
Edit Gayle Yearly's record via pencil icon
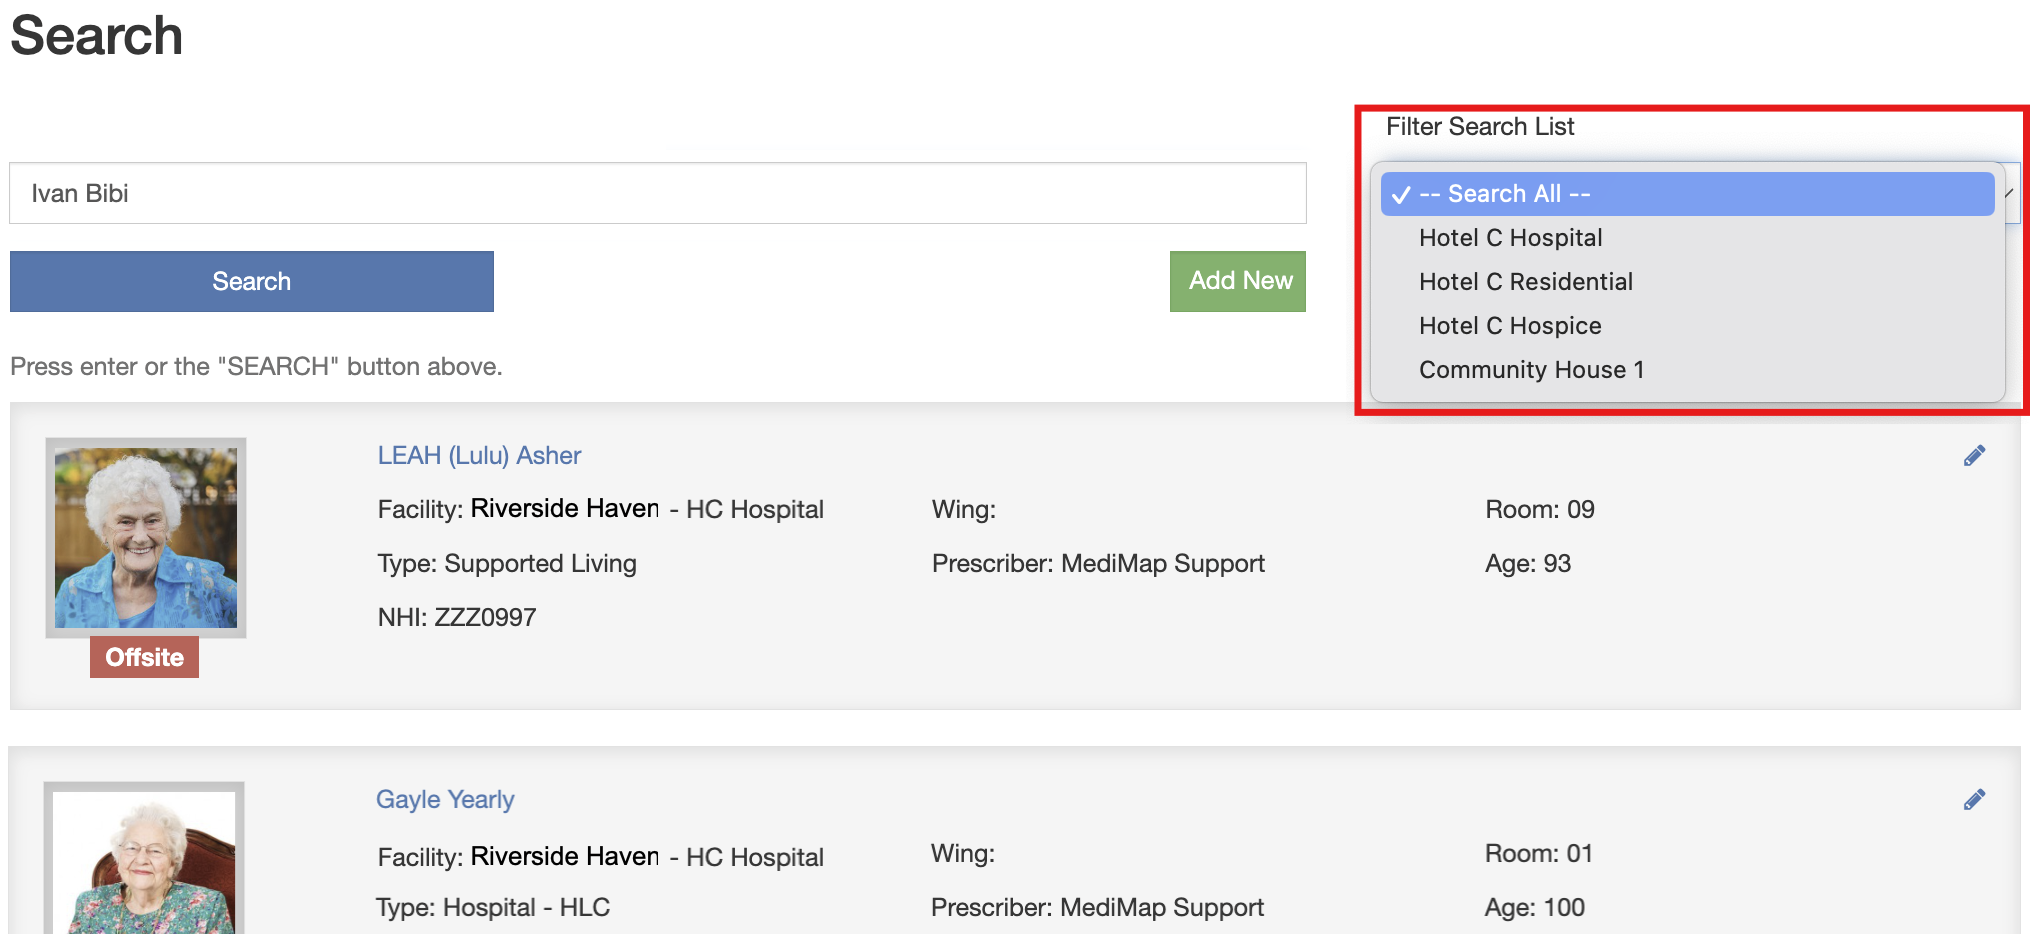pos(1973,798)
